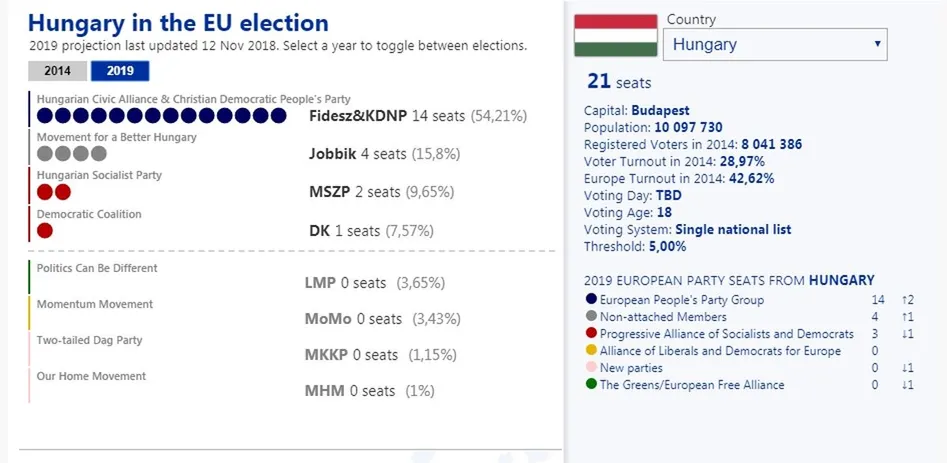Viewport: 947px width, 463px height.
Task: Click the single DK seat dot
Action: click(x=45, y=230)
